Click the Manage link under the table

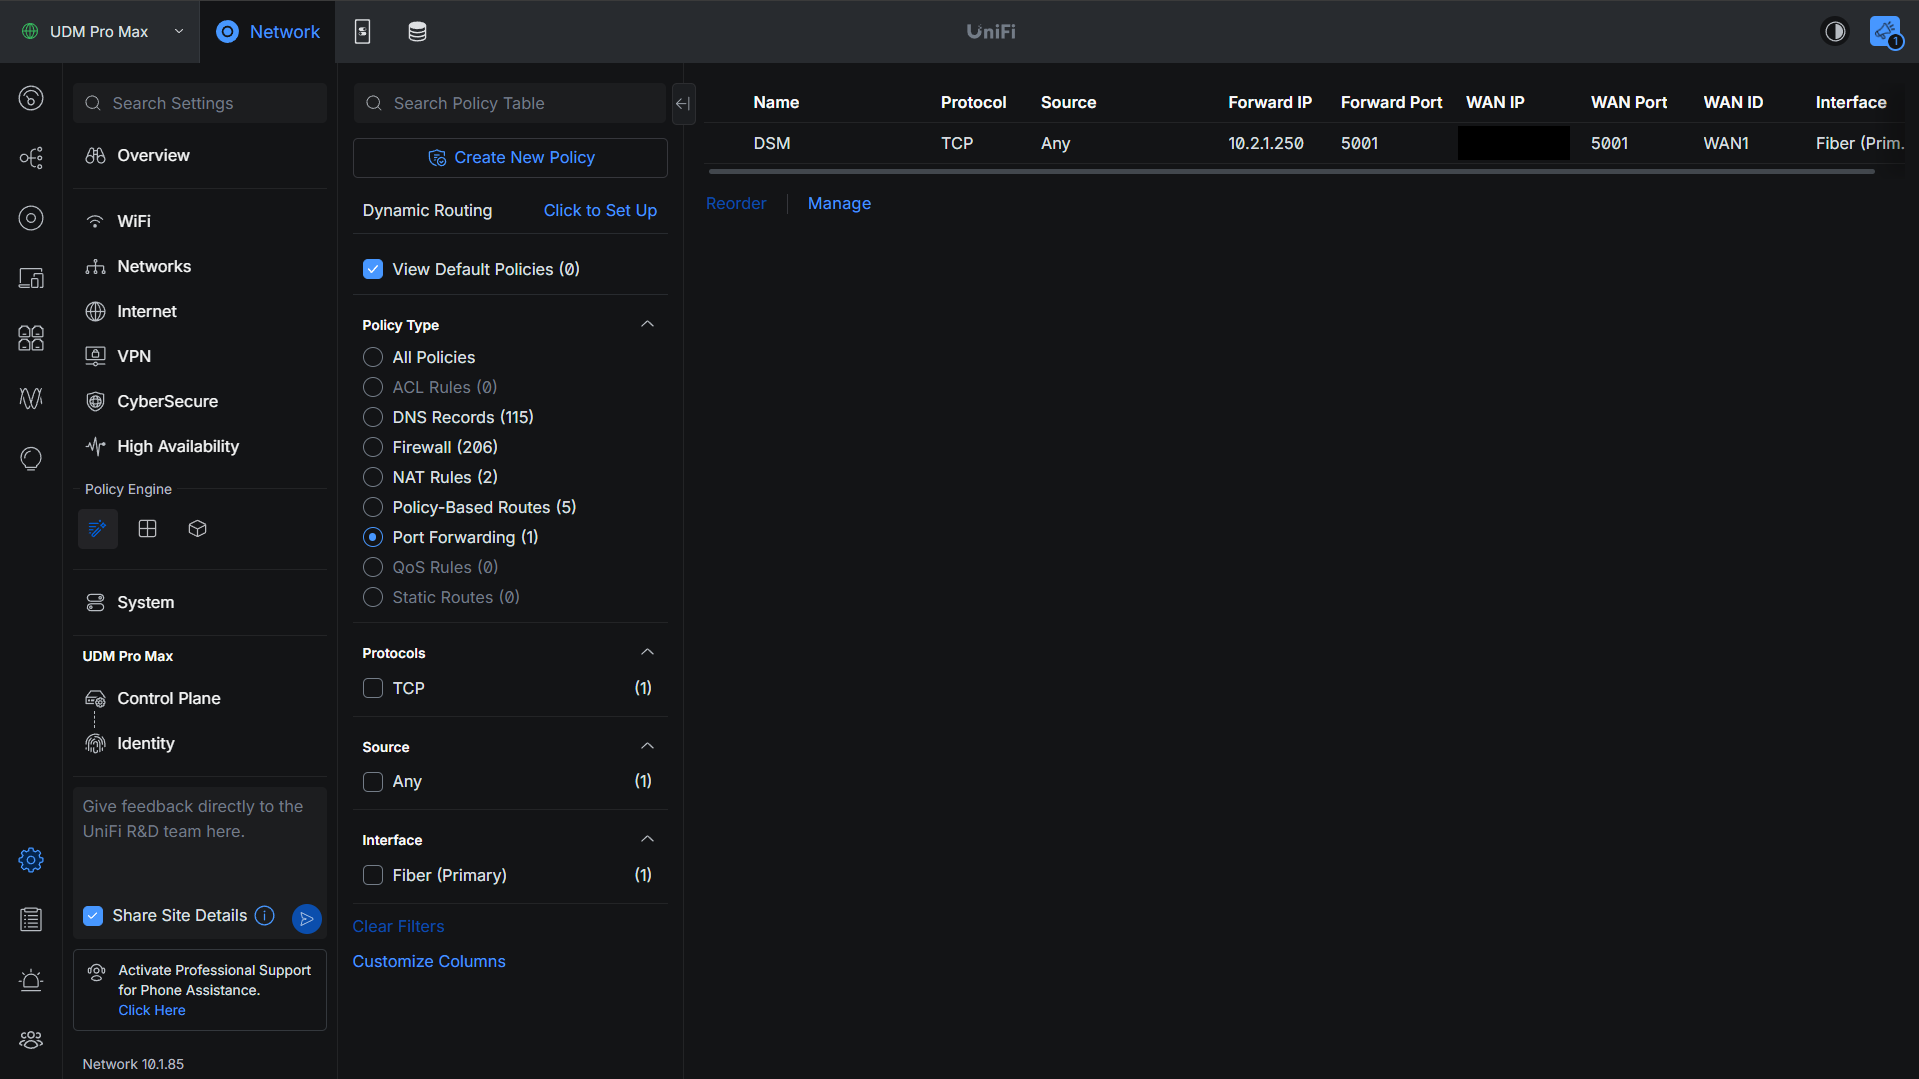pyautogui.click(x=839, y=203)
